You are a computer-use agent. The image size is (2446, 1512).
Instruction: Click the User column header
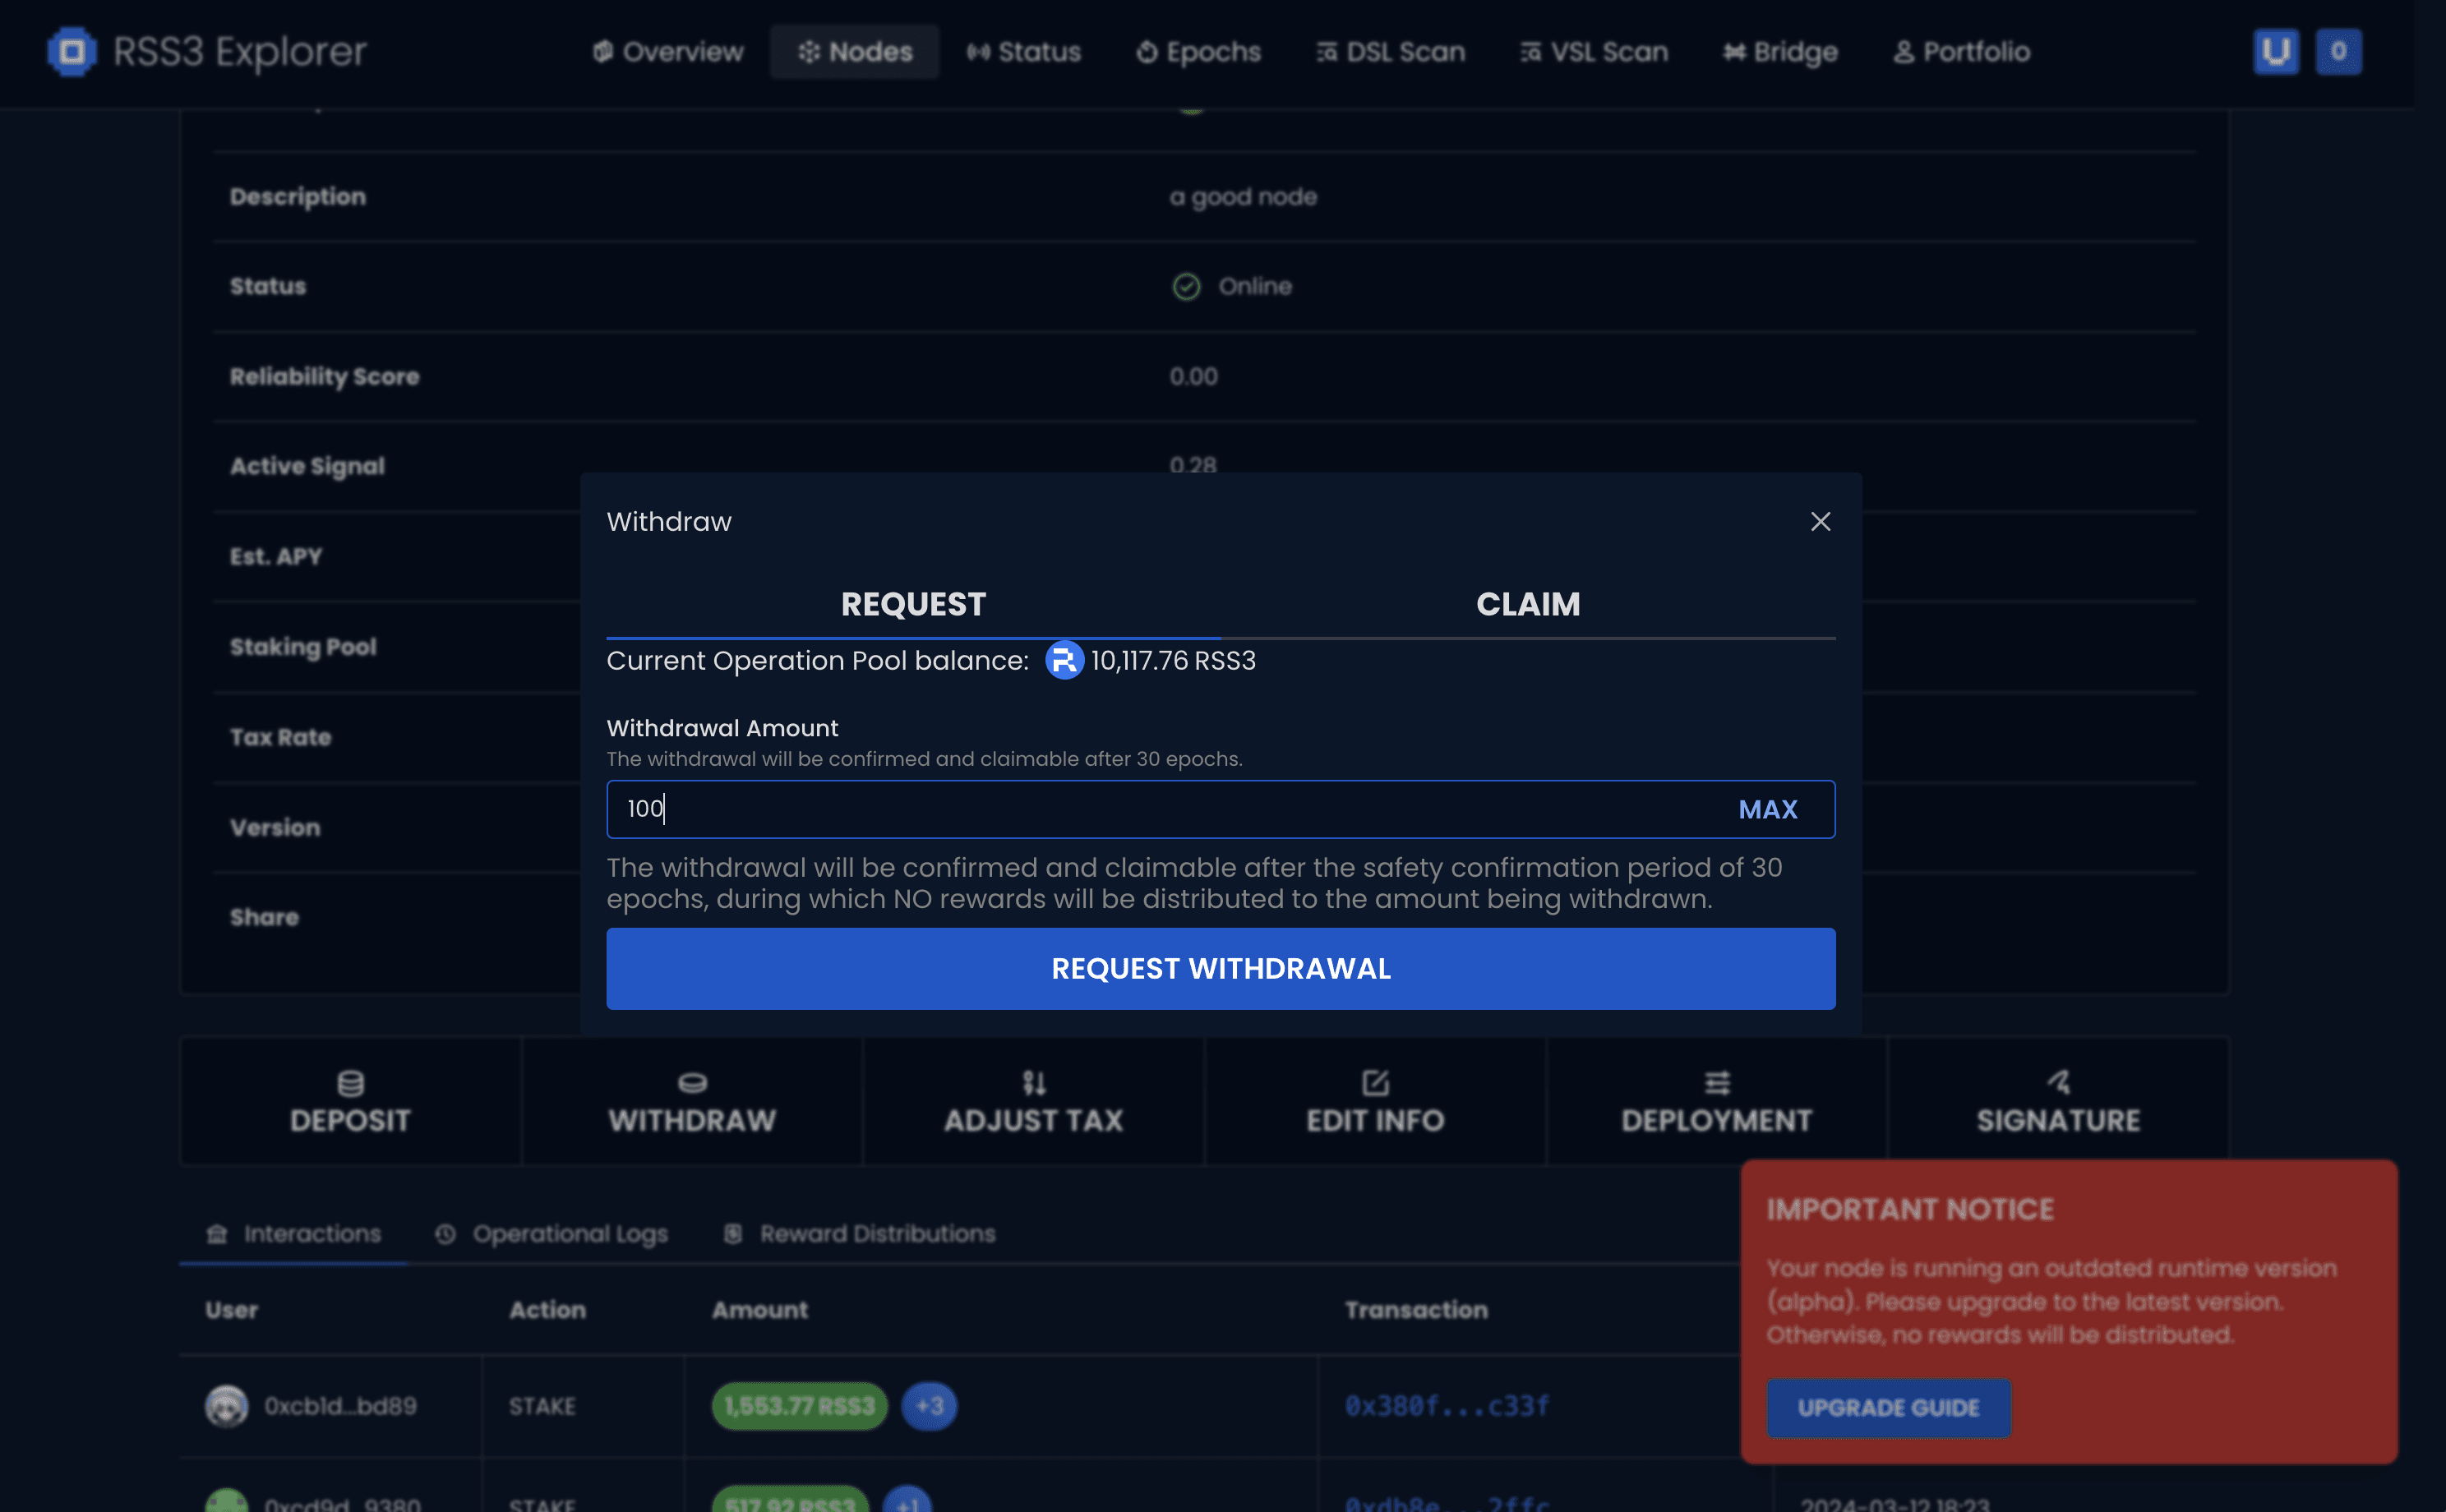click(231, 1310)
